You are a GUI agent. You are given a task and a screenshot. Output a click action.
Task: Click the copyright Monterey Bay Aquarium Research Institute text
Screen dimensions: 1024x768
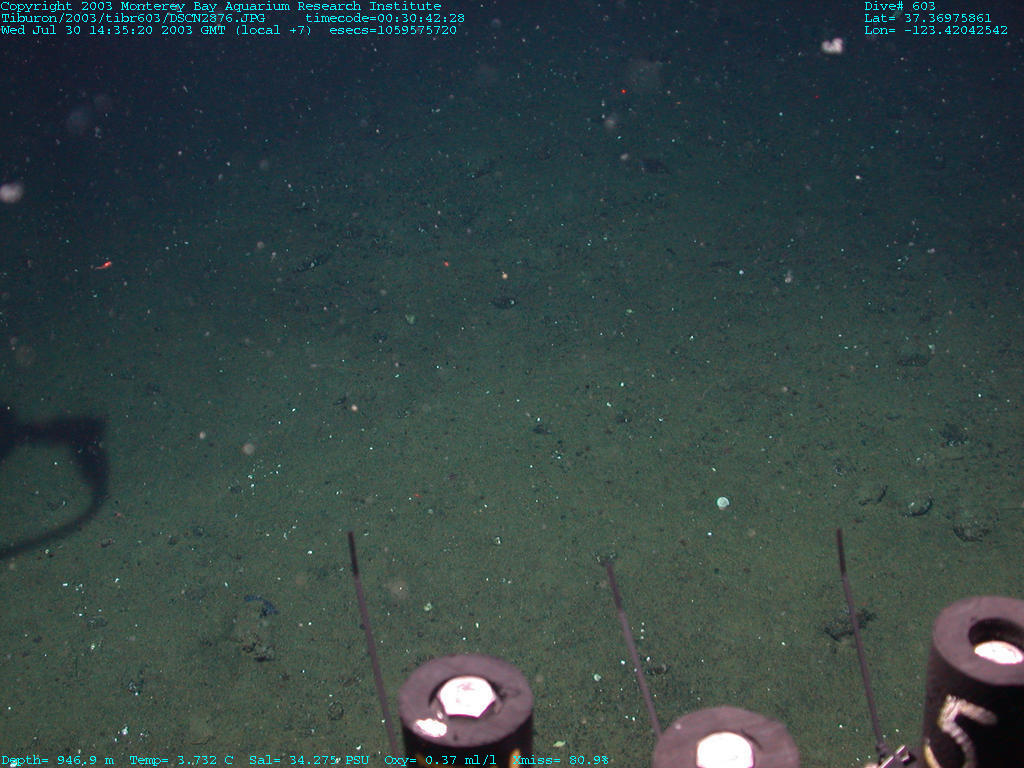pyautogui.click(x=221, y=7)
